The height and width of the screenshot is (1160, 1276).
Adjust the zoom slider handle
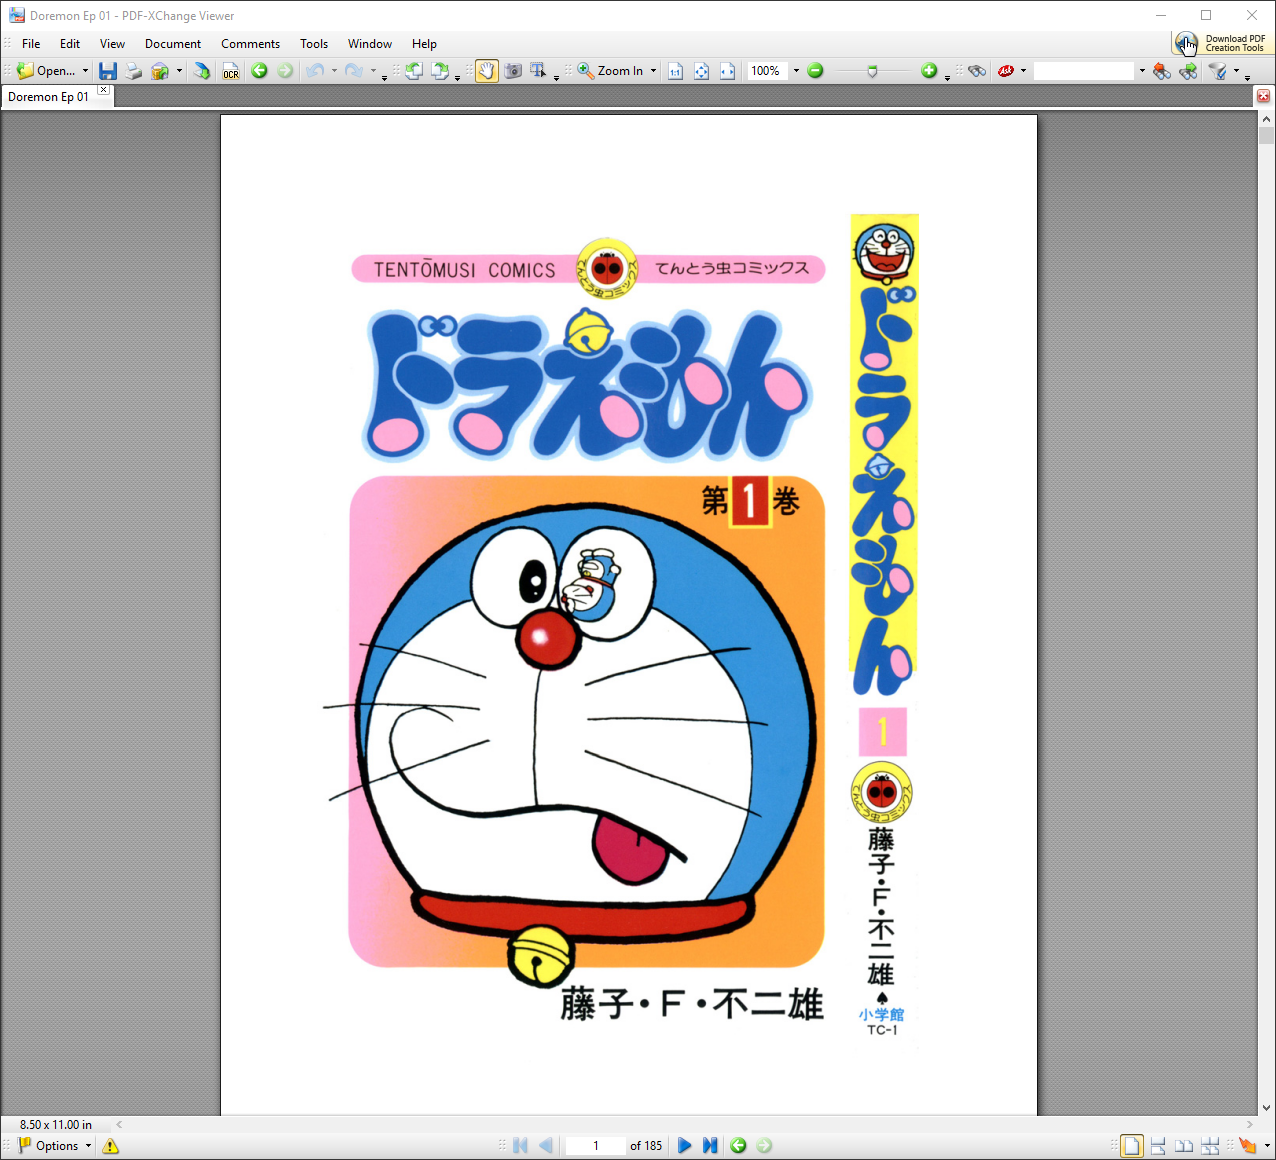872,71
